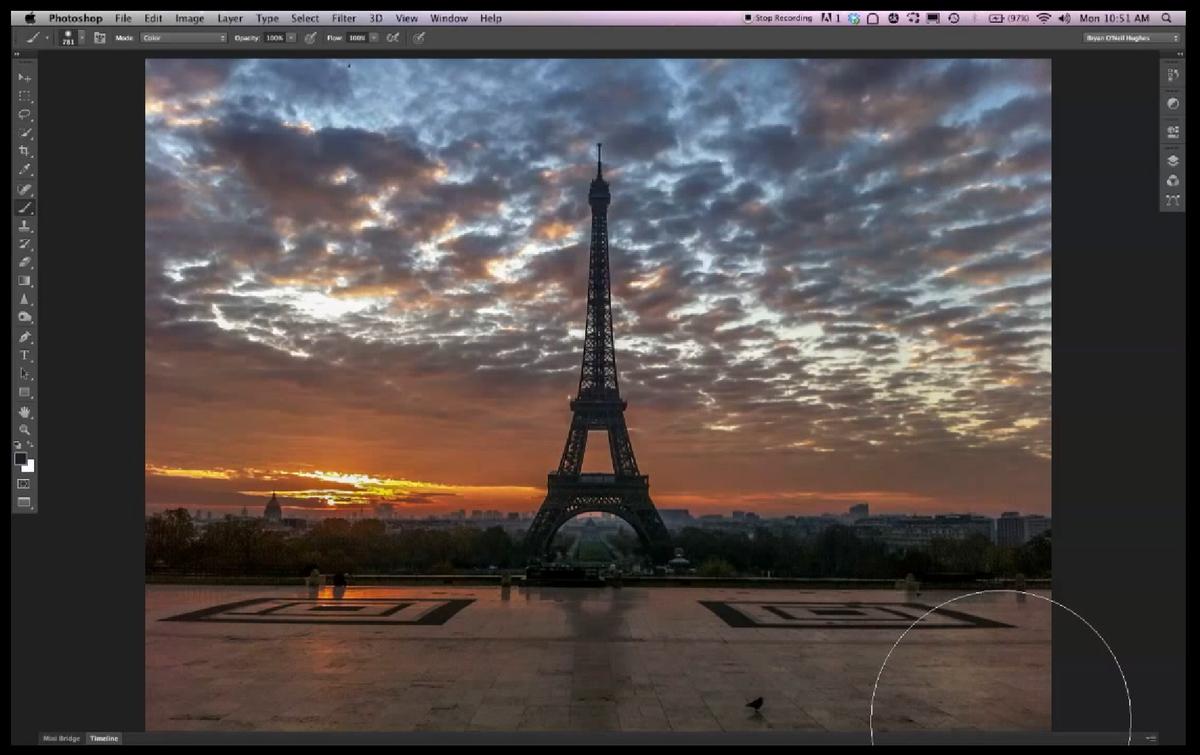This screenshot has width=1200, height=755.
Task: Open the Bryan O'Neil Hughes workspace dropdown
Action: pyautogui.click(x=1132, y=38)
